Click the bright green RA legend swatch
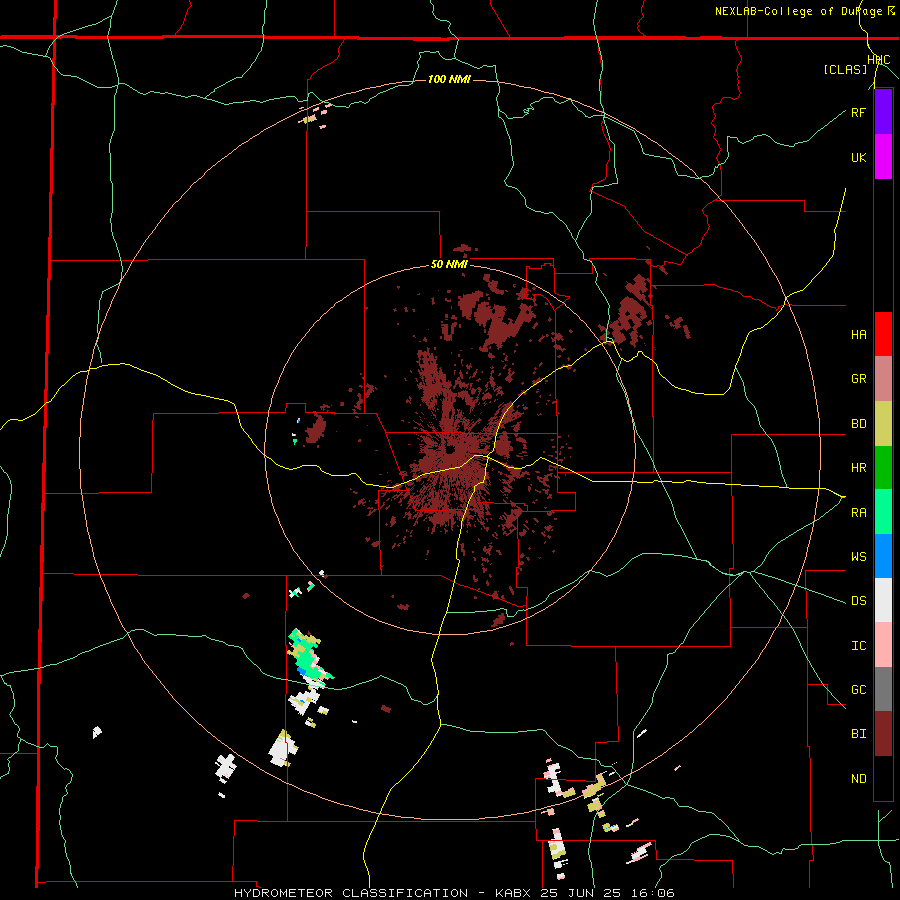This screenshot has height=900, width=900. coord(883,512)
